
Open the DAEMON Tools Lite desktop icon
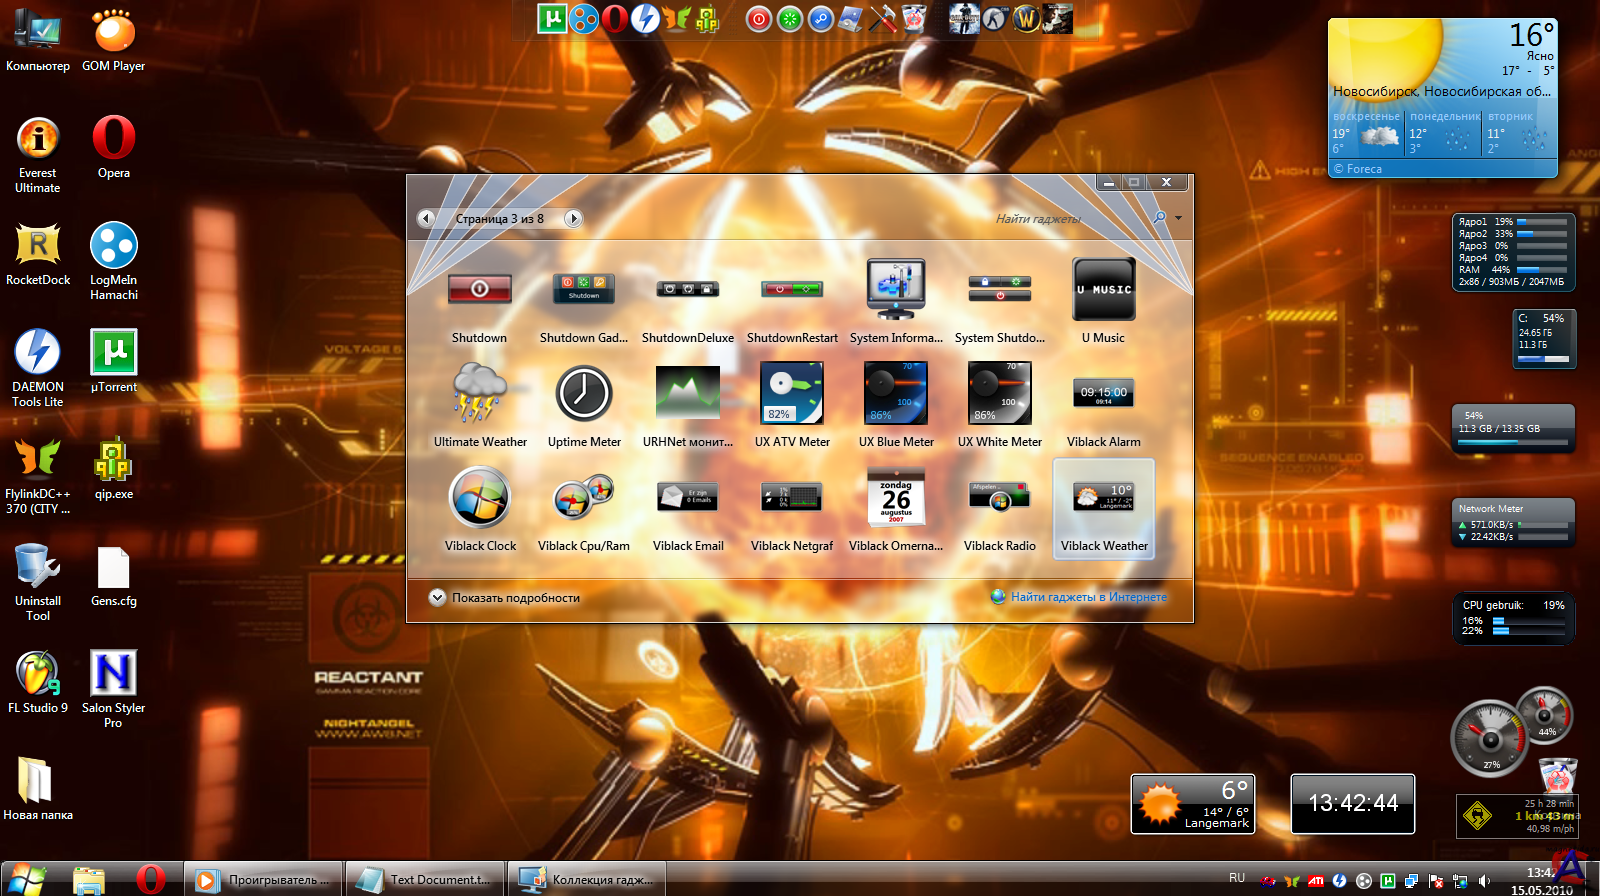[38, 352]
